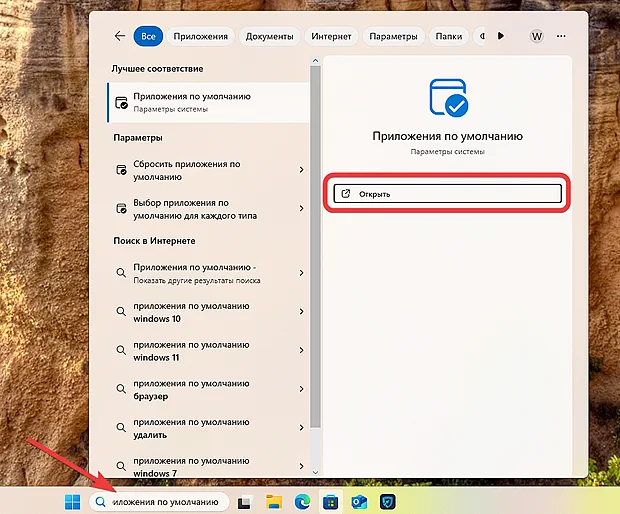Open Microsoft Store from the taskbar
Viewport: 620px width, 514px height.
pos(331,502)
